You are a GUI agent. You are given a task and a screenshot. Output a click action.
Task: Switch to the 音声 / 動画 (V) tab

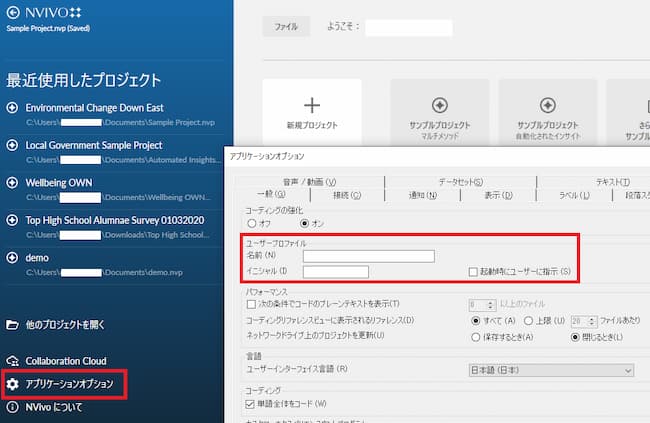point(310,182)
